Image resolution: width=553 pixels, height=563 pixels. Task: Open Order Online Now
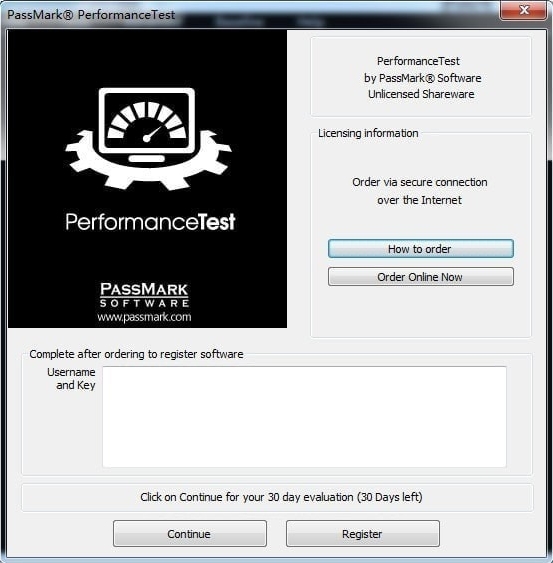(x=420, y=277)
